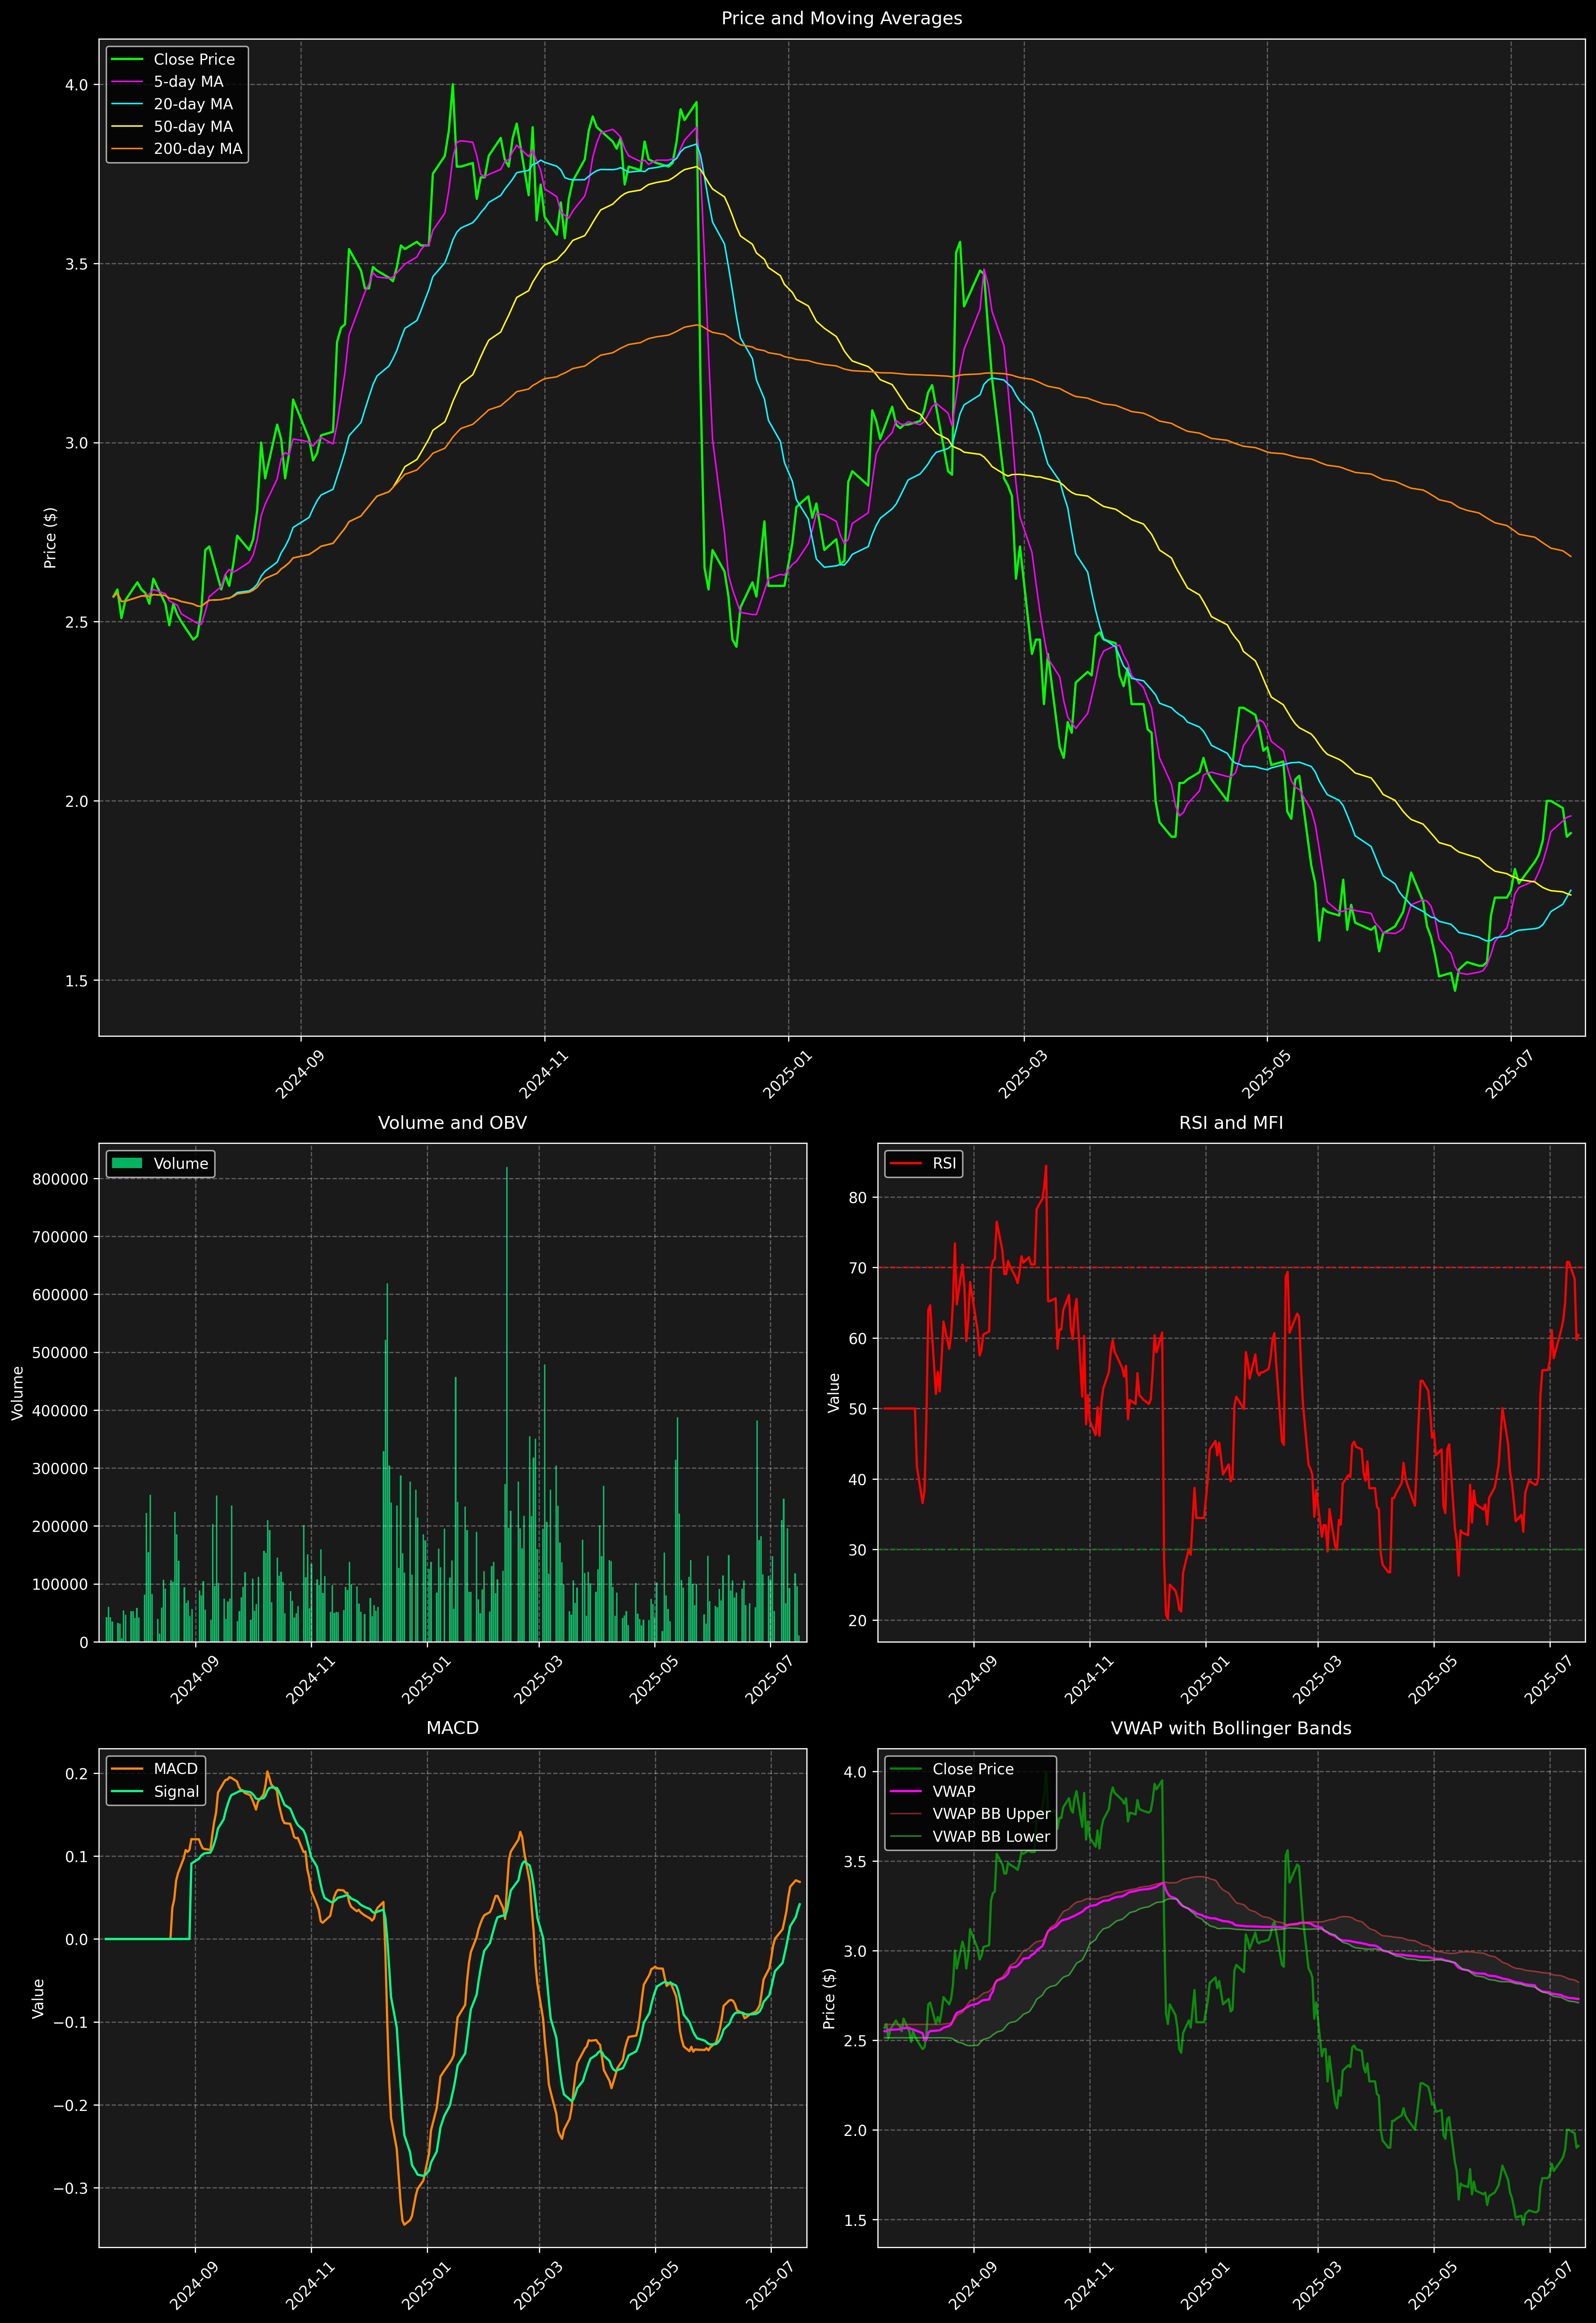Click the 'MACD' entry in the MACD legend
The image size is (1596, 2323).
(x=176, y=1769)
